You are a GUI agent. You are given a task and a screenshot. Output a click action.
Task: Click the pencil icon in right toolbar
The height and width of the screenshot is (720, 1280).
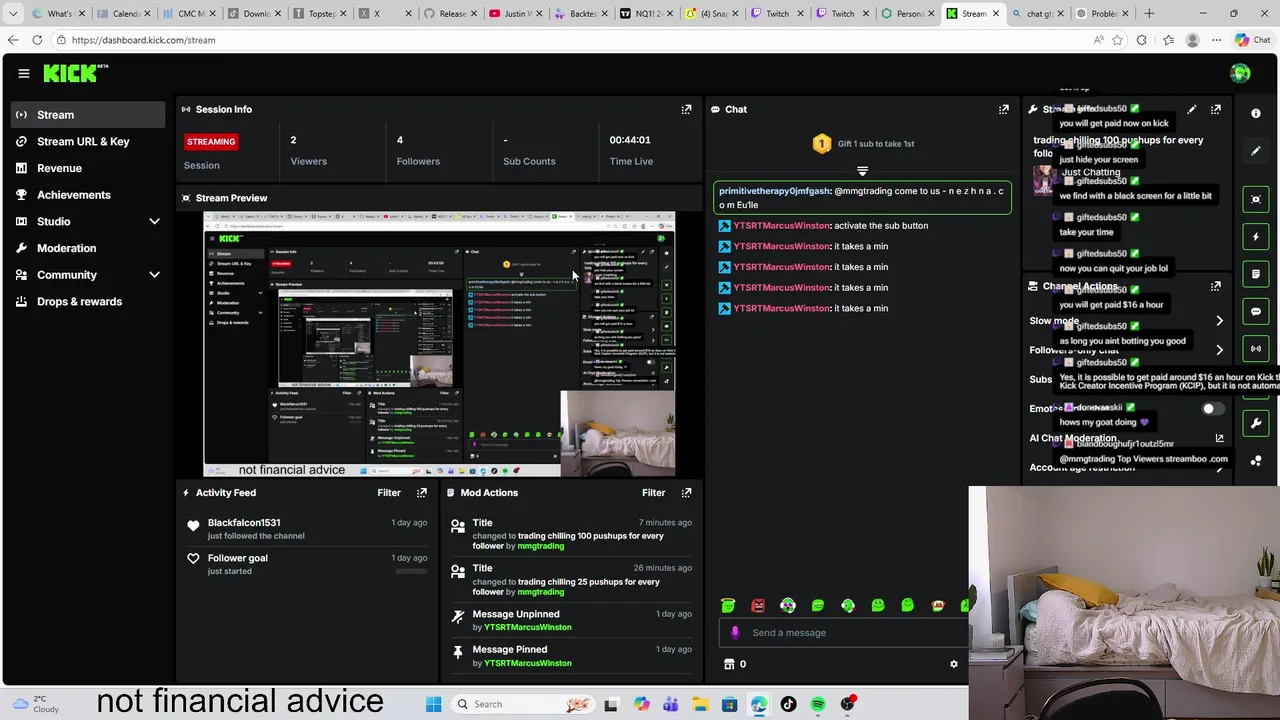1256,151
